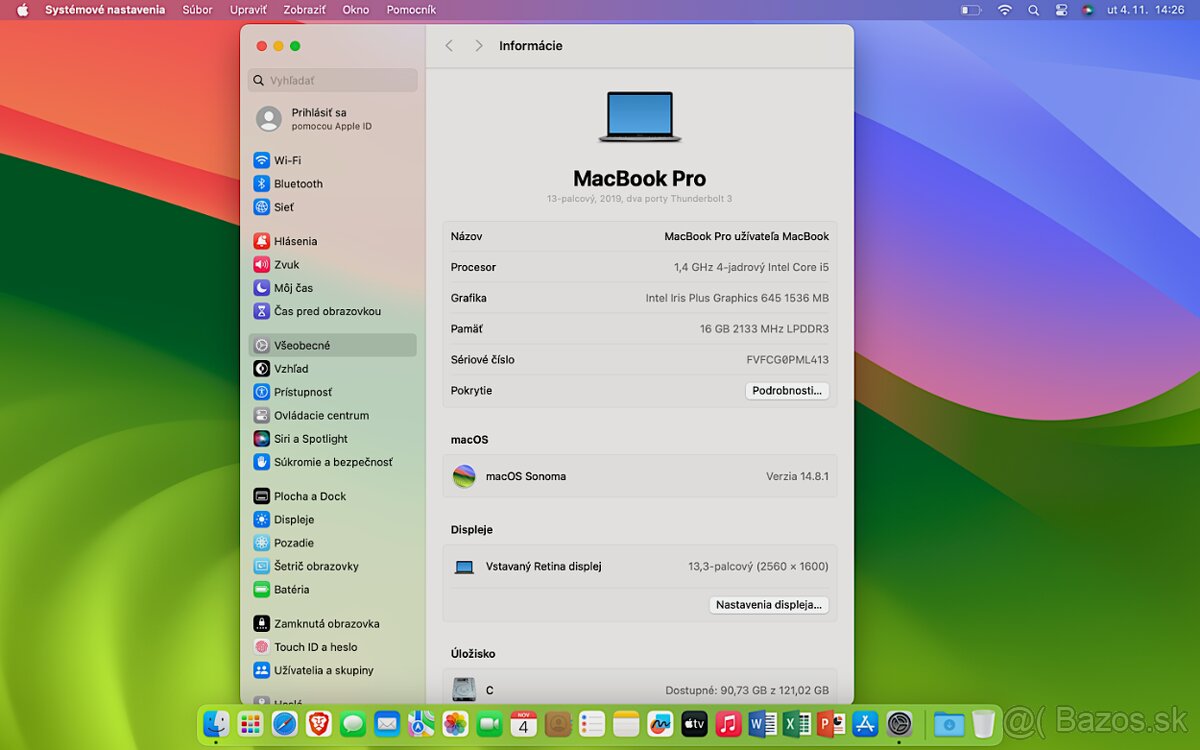Open Microsoft Excel from the Dock
Image resolution: width=1200 pixels, height=750 pixels.
click(x=795, y=723)
